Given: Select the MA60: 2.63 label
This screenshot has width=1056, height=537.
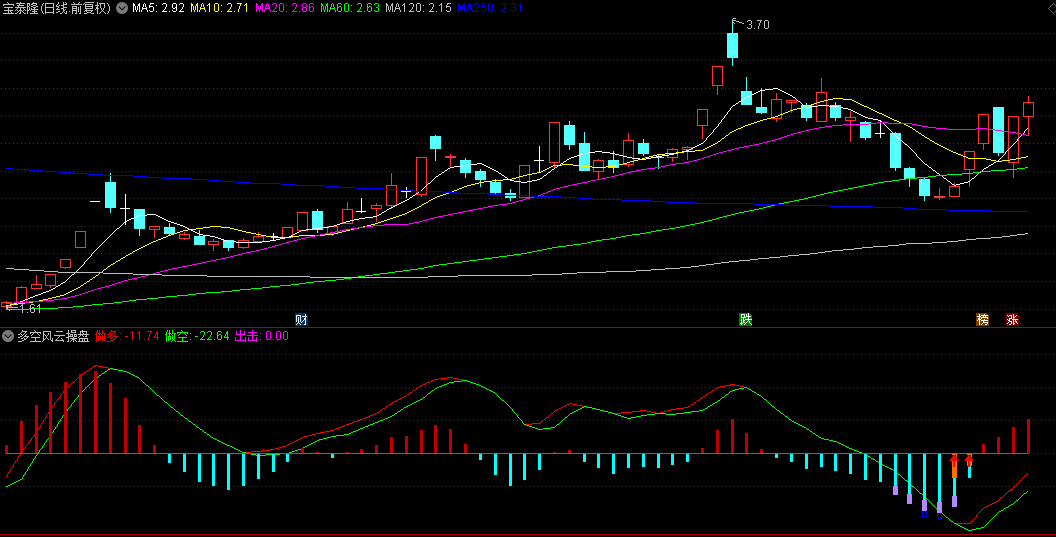Looking at the screenshot, I should (x=350, y=8).
